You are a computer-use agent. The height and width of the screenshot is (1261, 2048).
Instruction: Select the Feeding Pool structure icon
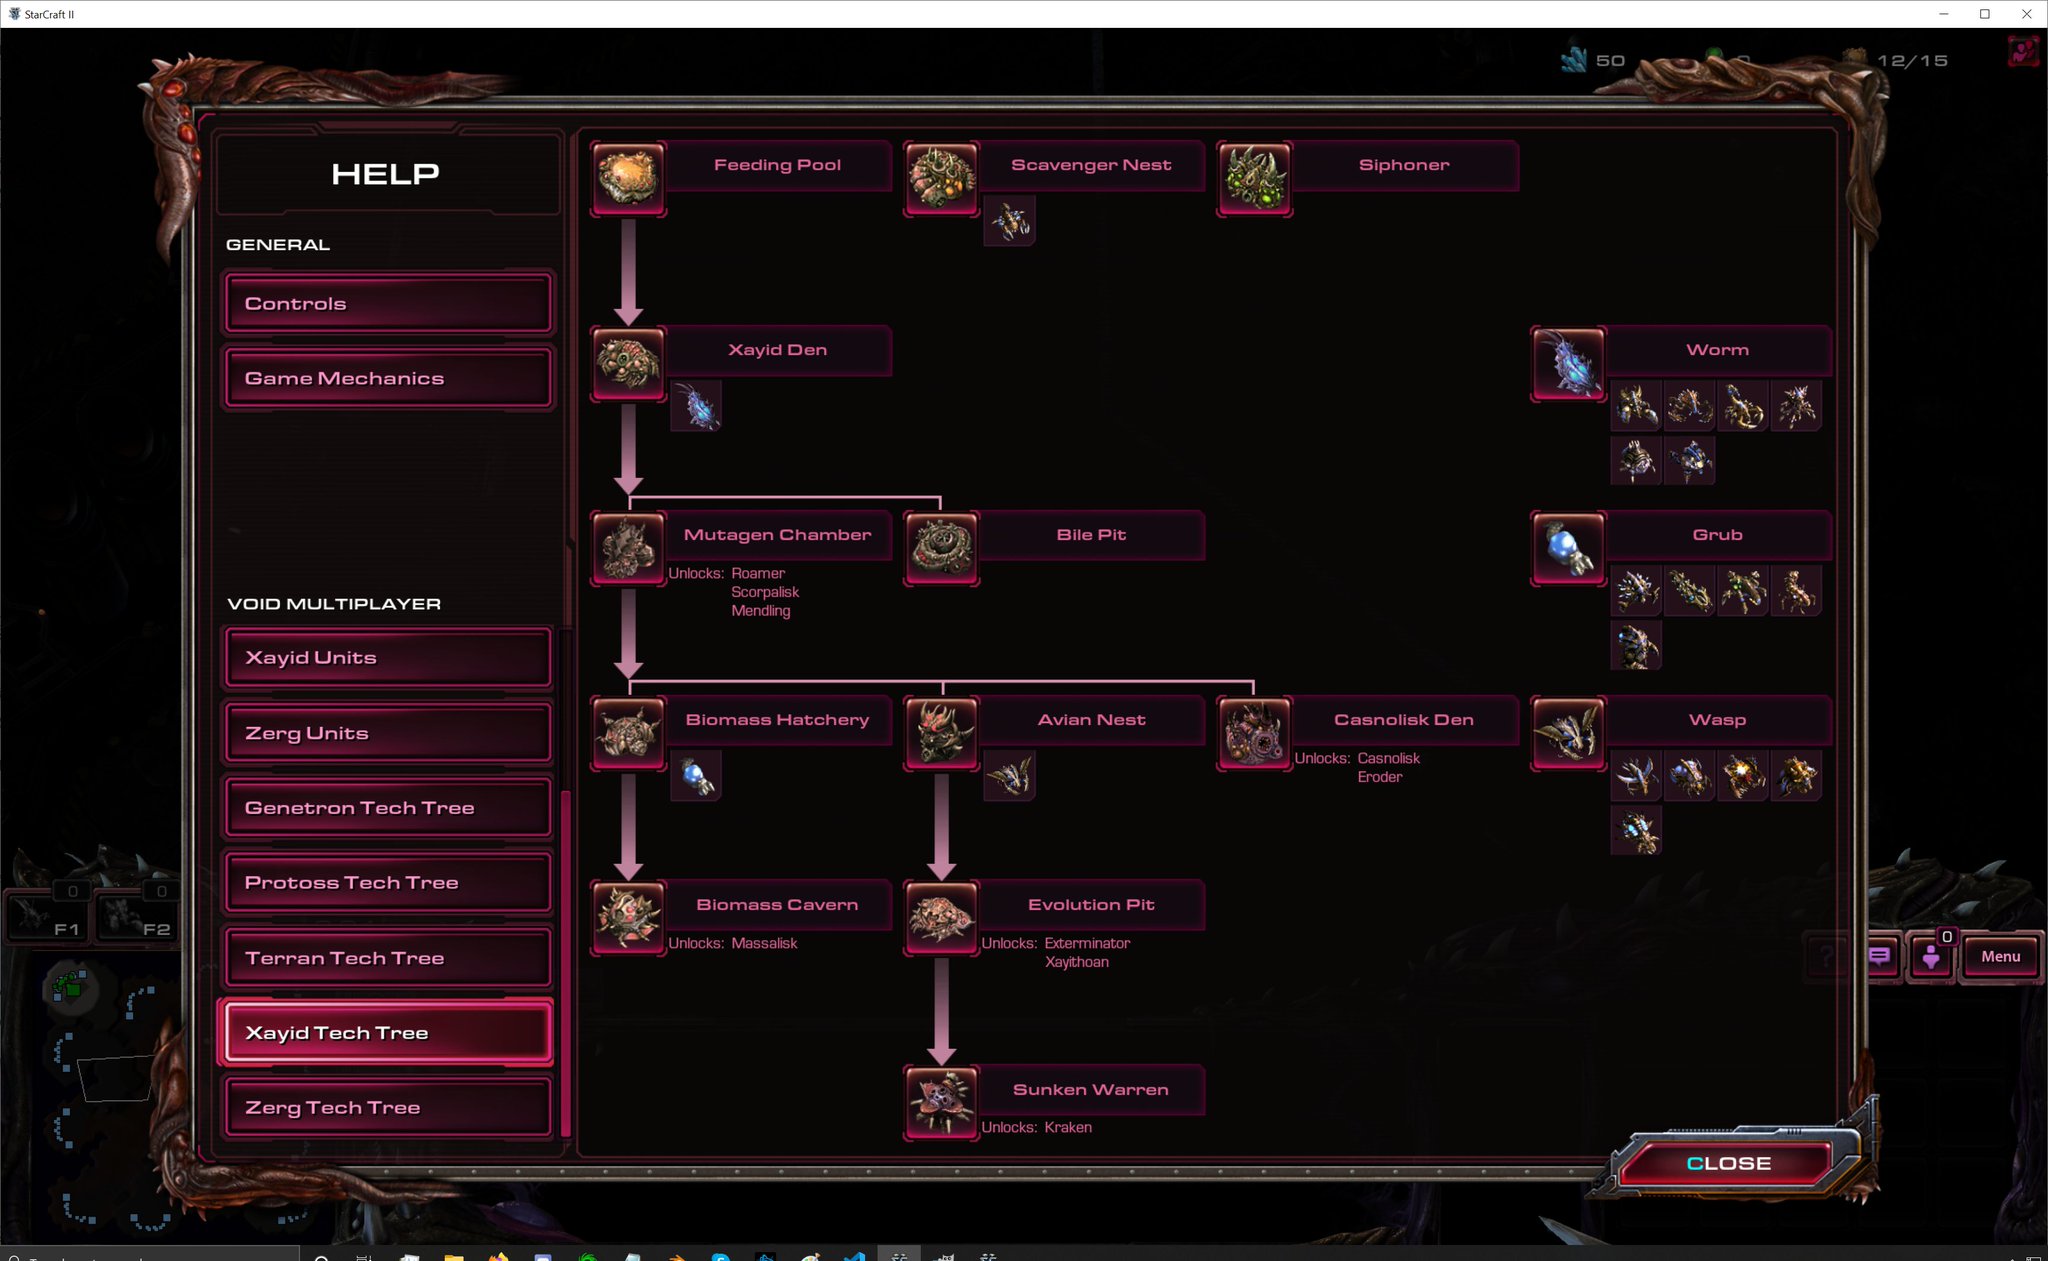pyautogui.click(x=627, y=178)
